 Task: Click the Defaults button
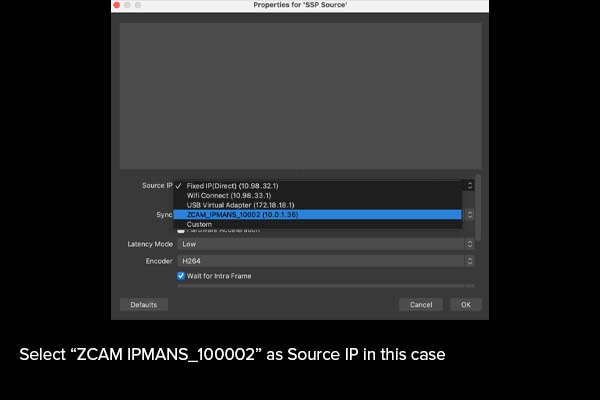[143, 304]
